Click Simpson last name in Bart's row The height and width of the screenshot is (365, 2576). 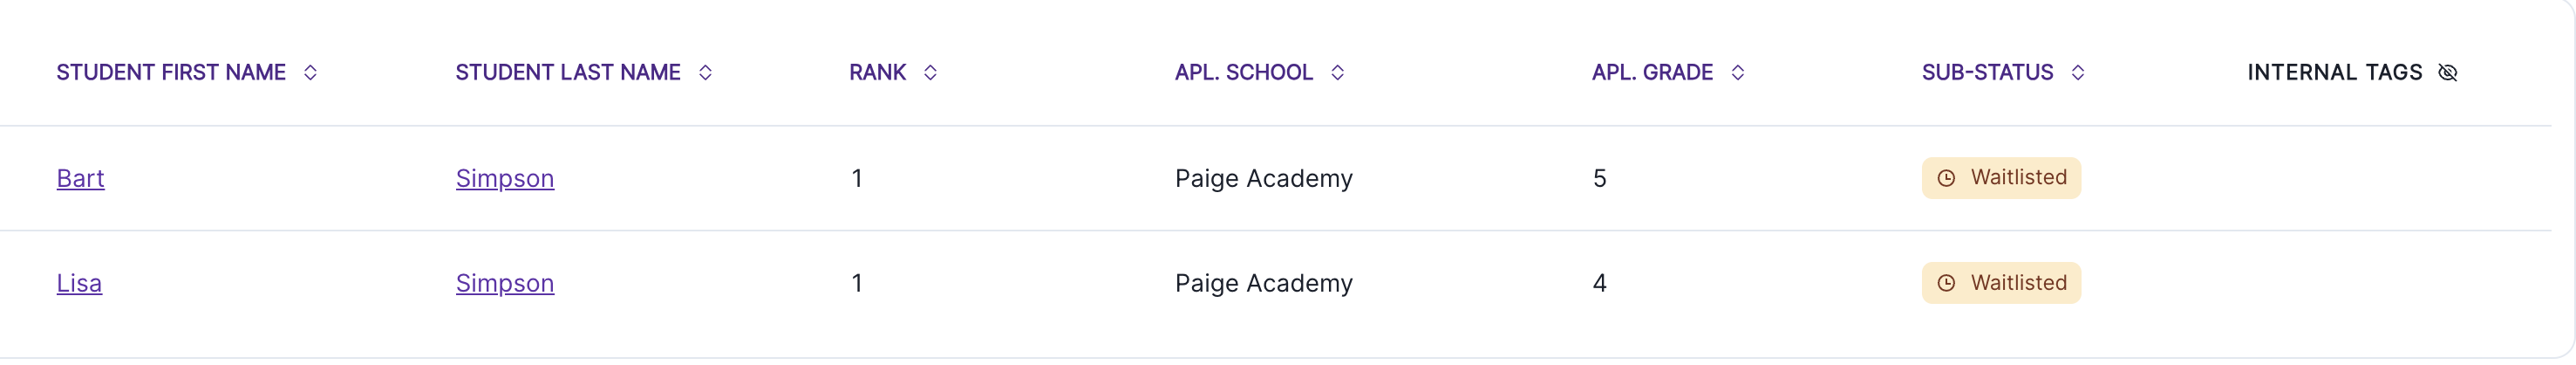504,178
